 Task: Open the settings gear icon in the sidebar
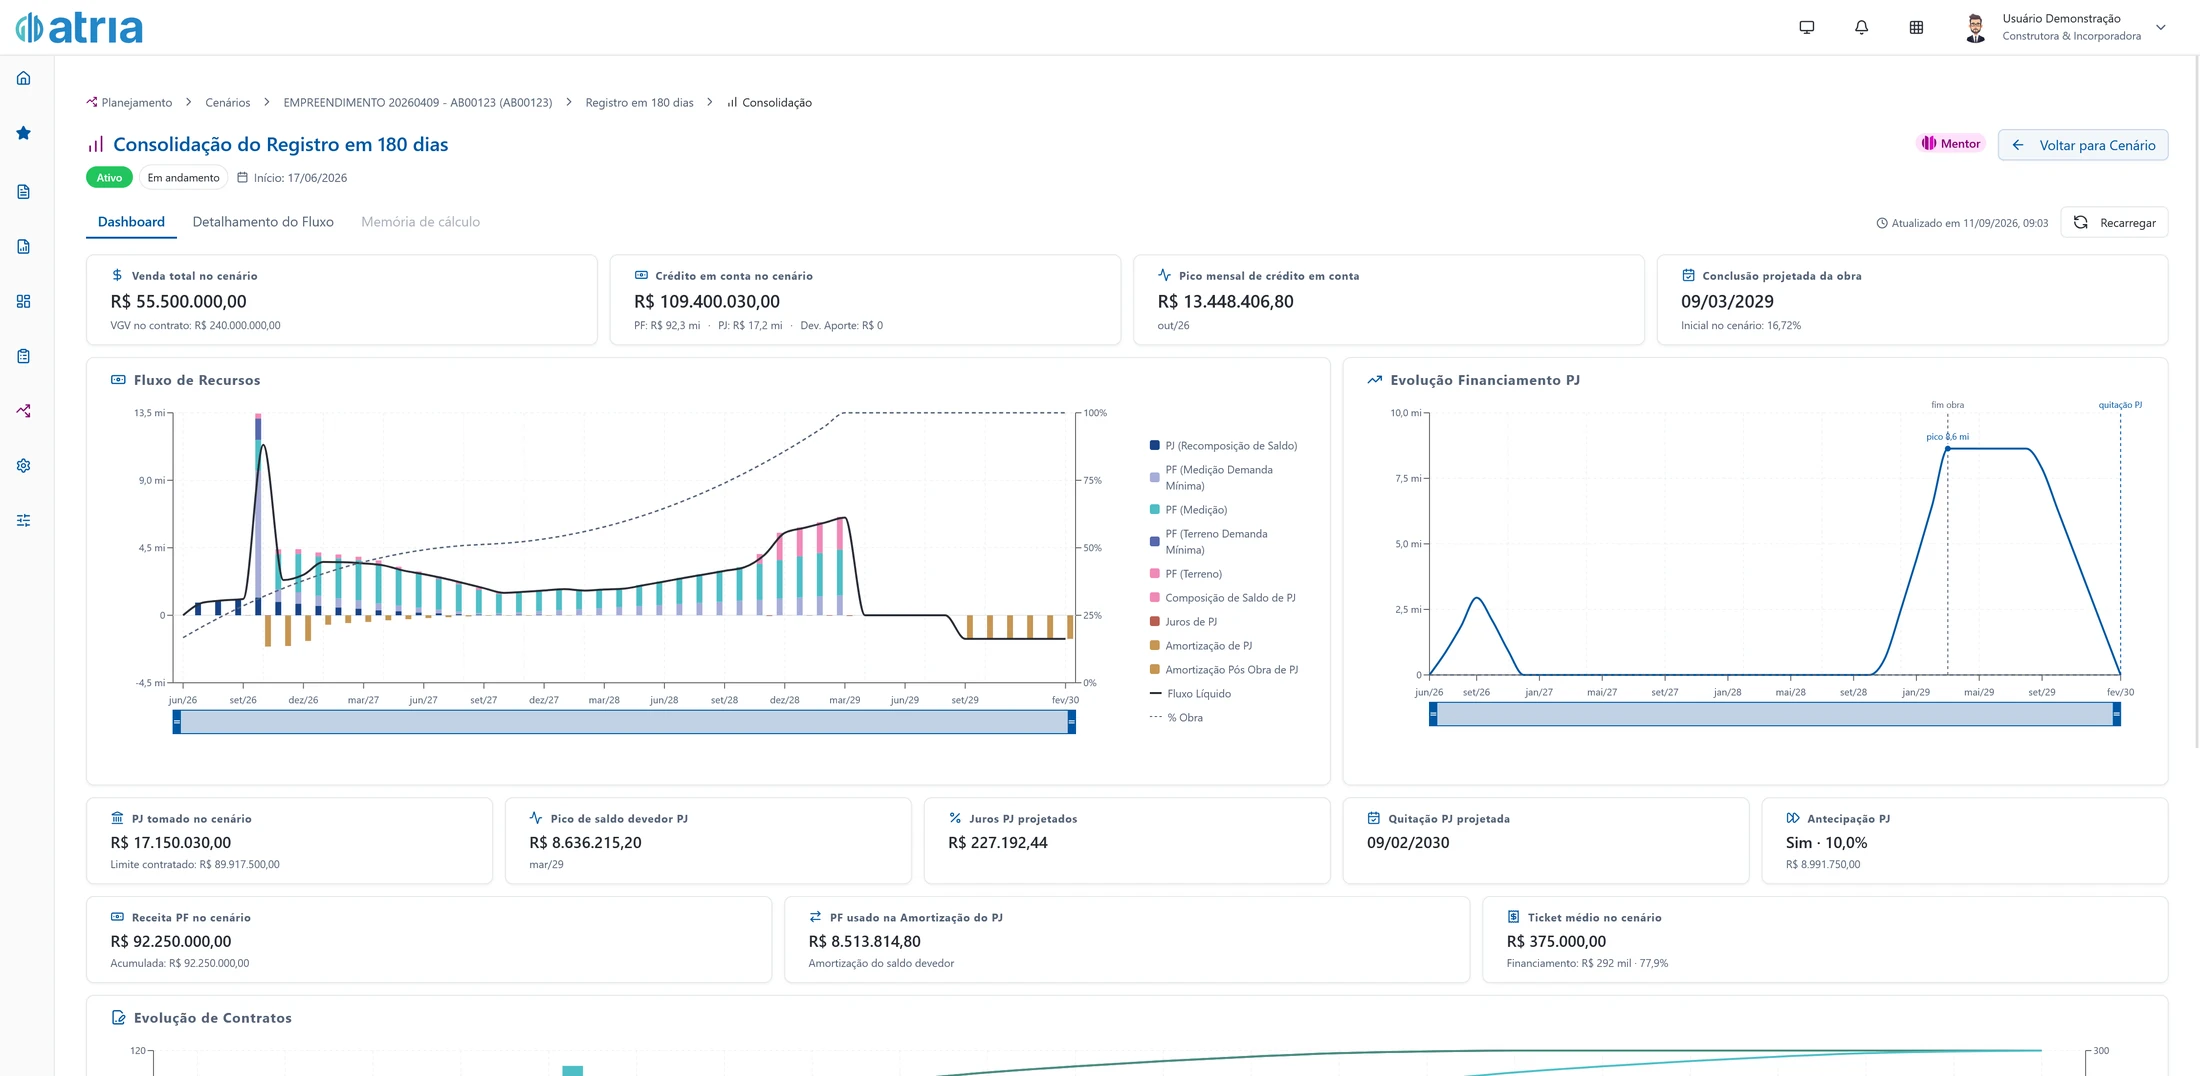click(x=23, y=466)
